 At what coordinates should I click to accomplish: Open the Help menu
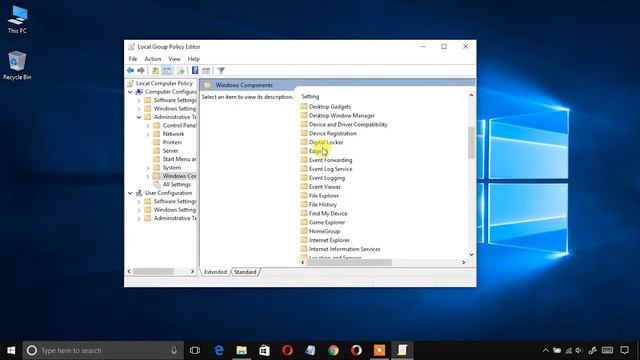[x=193, y=59]
